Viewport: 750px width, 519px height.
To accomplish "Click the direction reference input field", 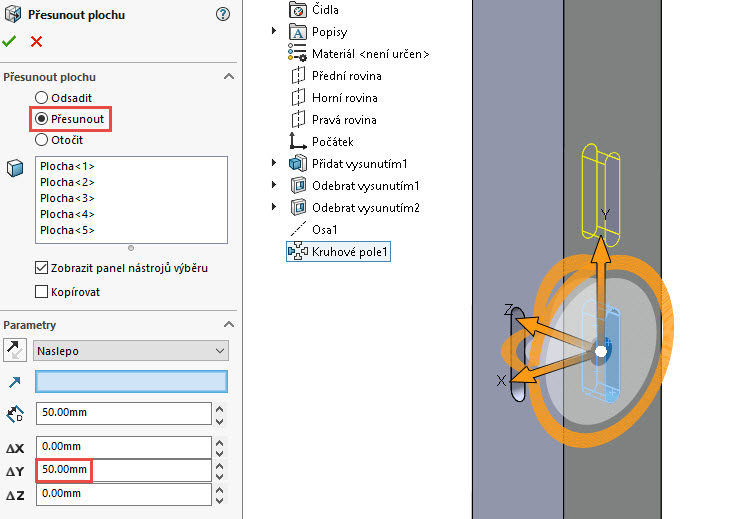I will coord(131,382).
